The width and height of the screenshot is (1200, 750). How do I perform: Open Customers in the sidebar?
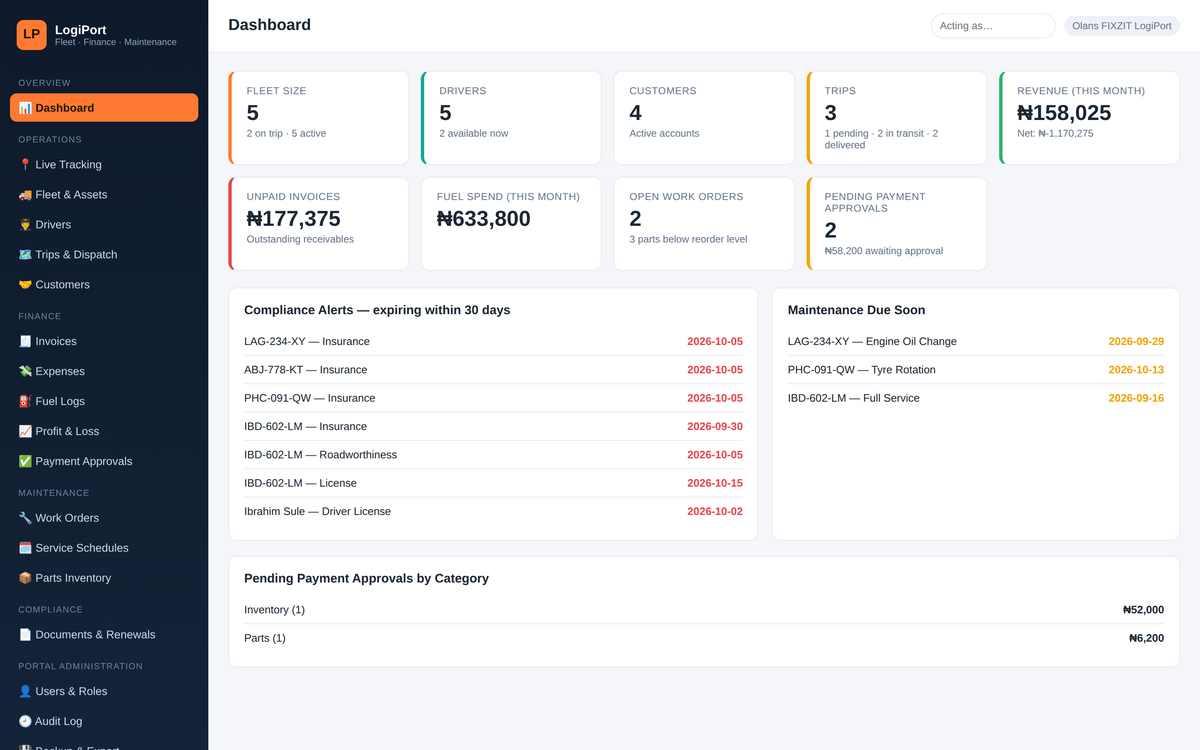(x=104, y=285)
